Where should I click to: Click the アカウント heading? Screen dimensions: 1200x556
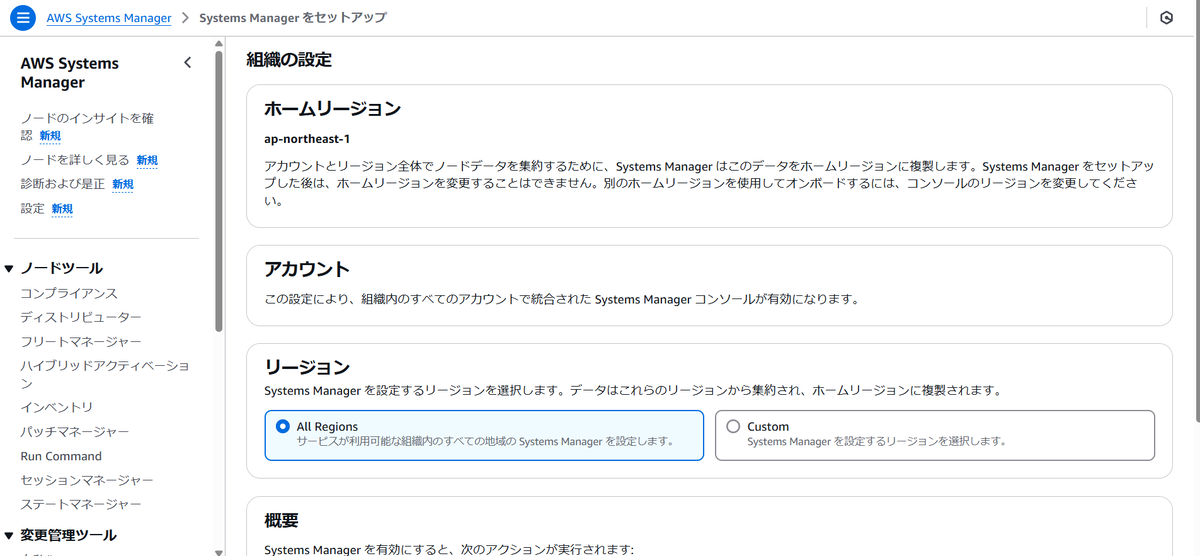click(x=307, y=269)
